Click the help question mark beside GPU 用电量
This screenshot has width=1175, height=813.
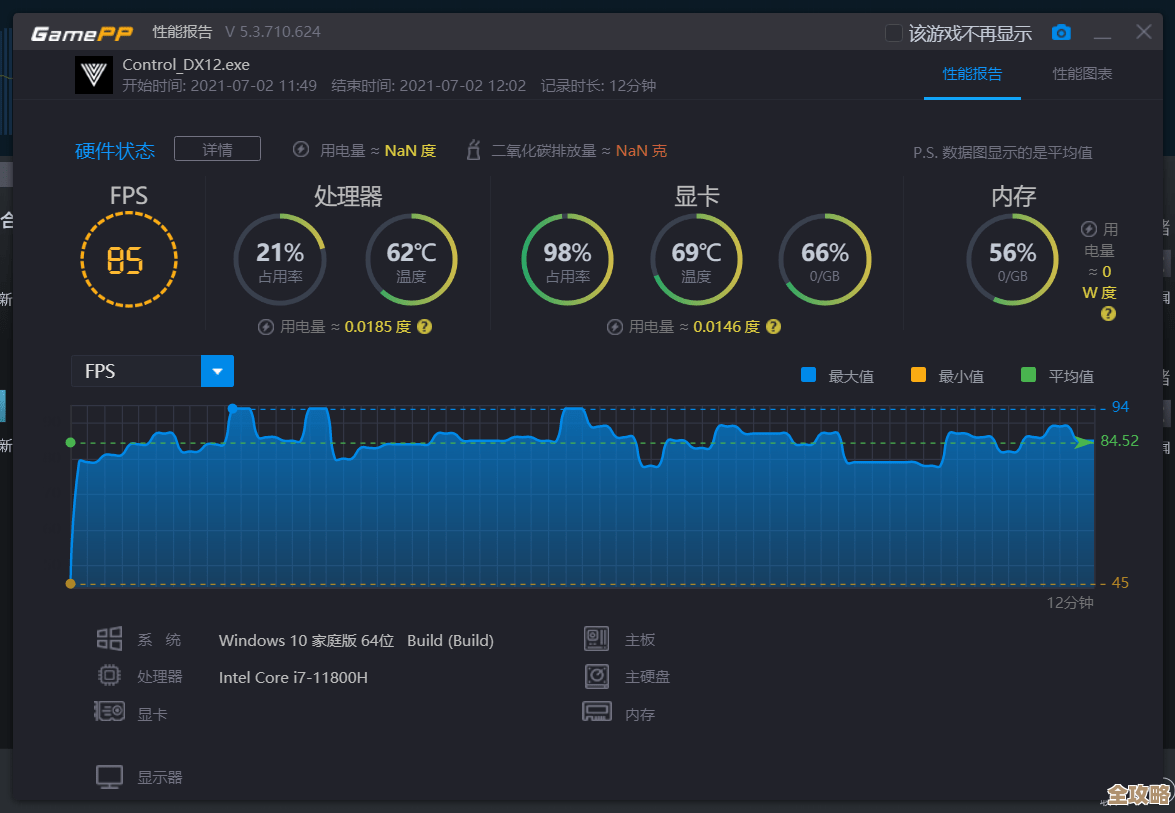pyautogui.click(x=773, y=326)
